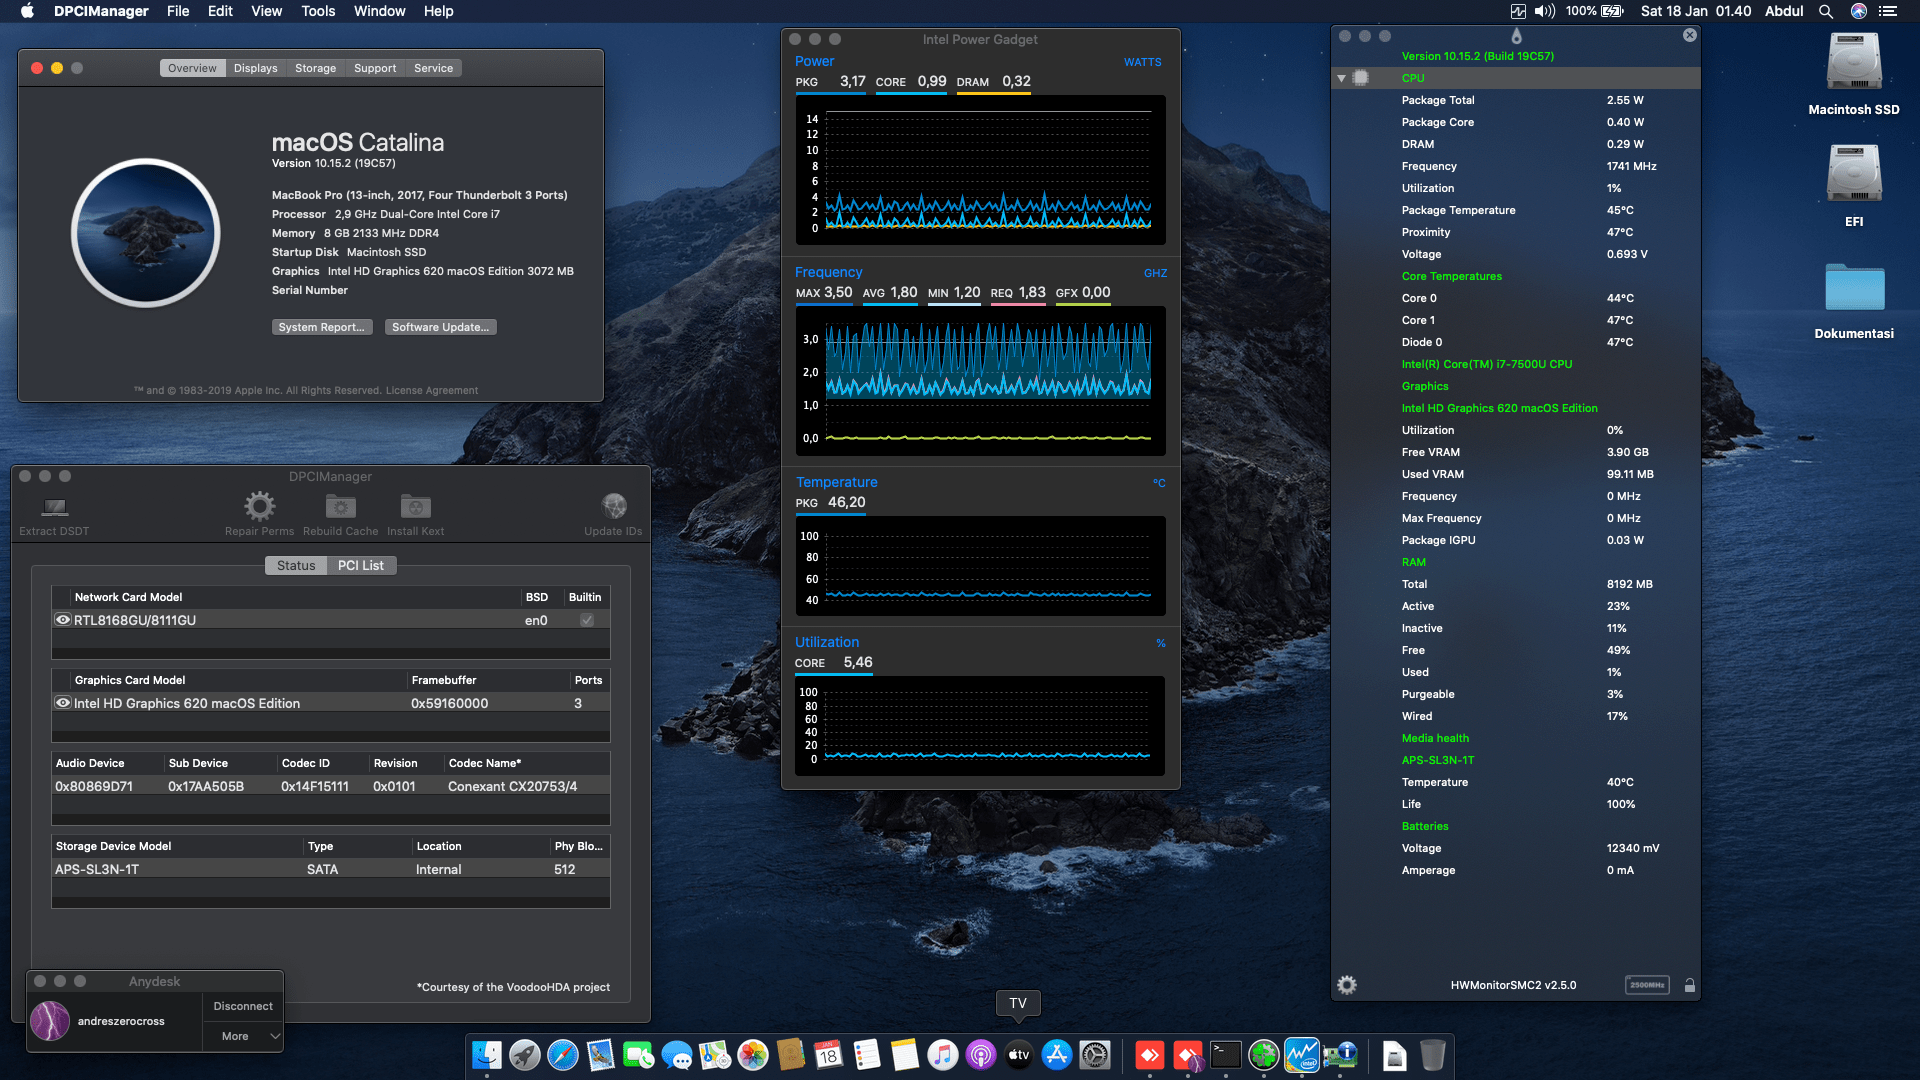Expand the More dropdown in Anydesk
Image resolution: width=1920 pixels, height=1080 pixels.
click(x=243, y=1036)
